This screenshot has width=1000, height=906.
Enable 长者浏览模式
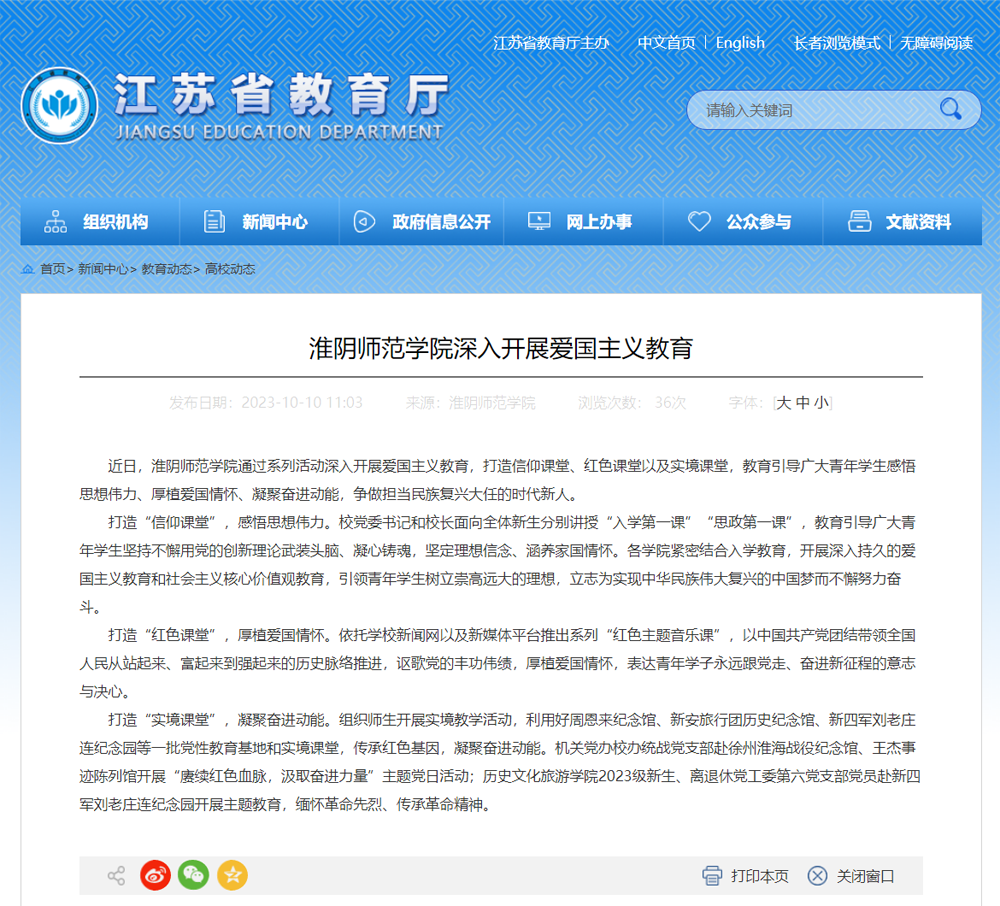click(837, 43)
